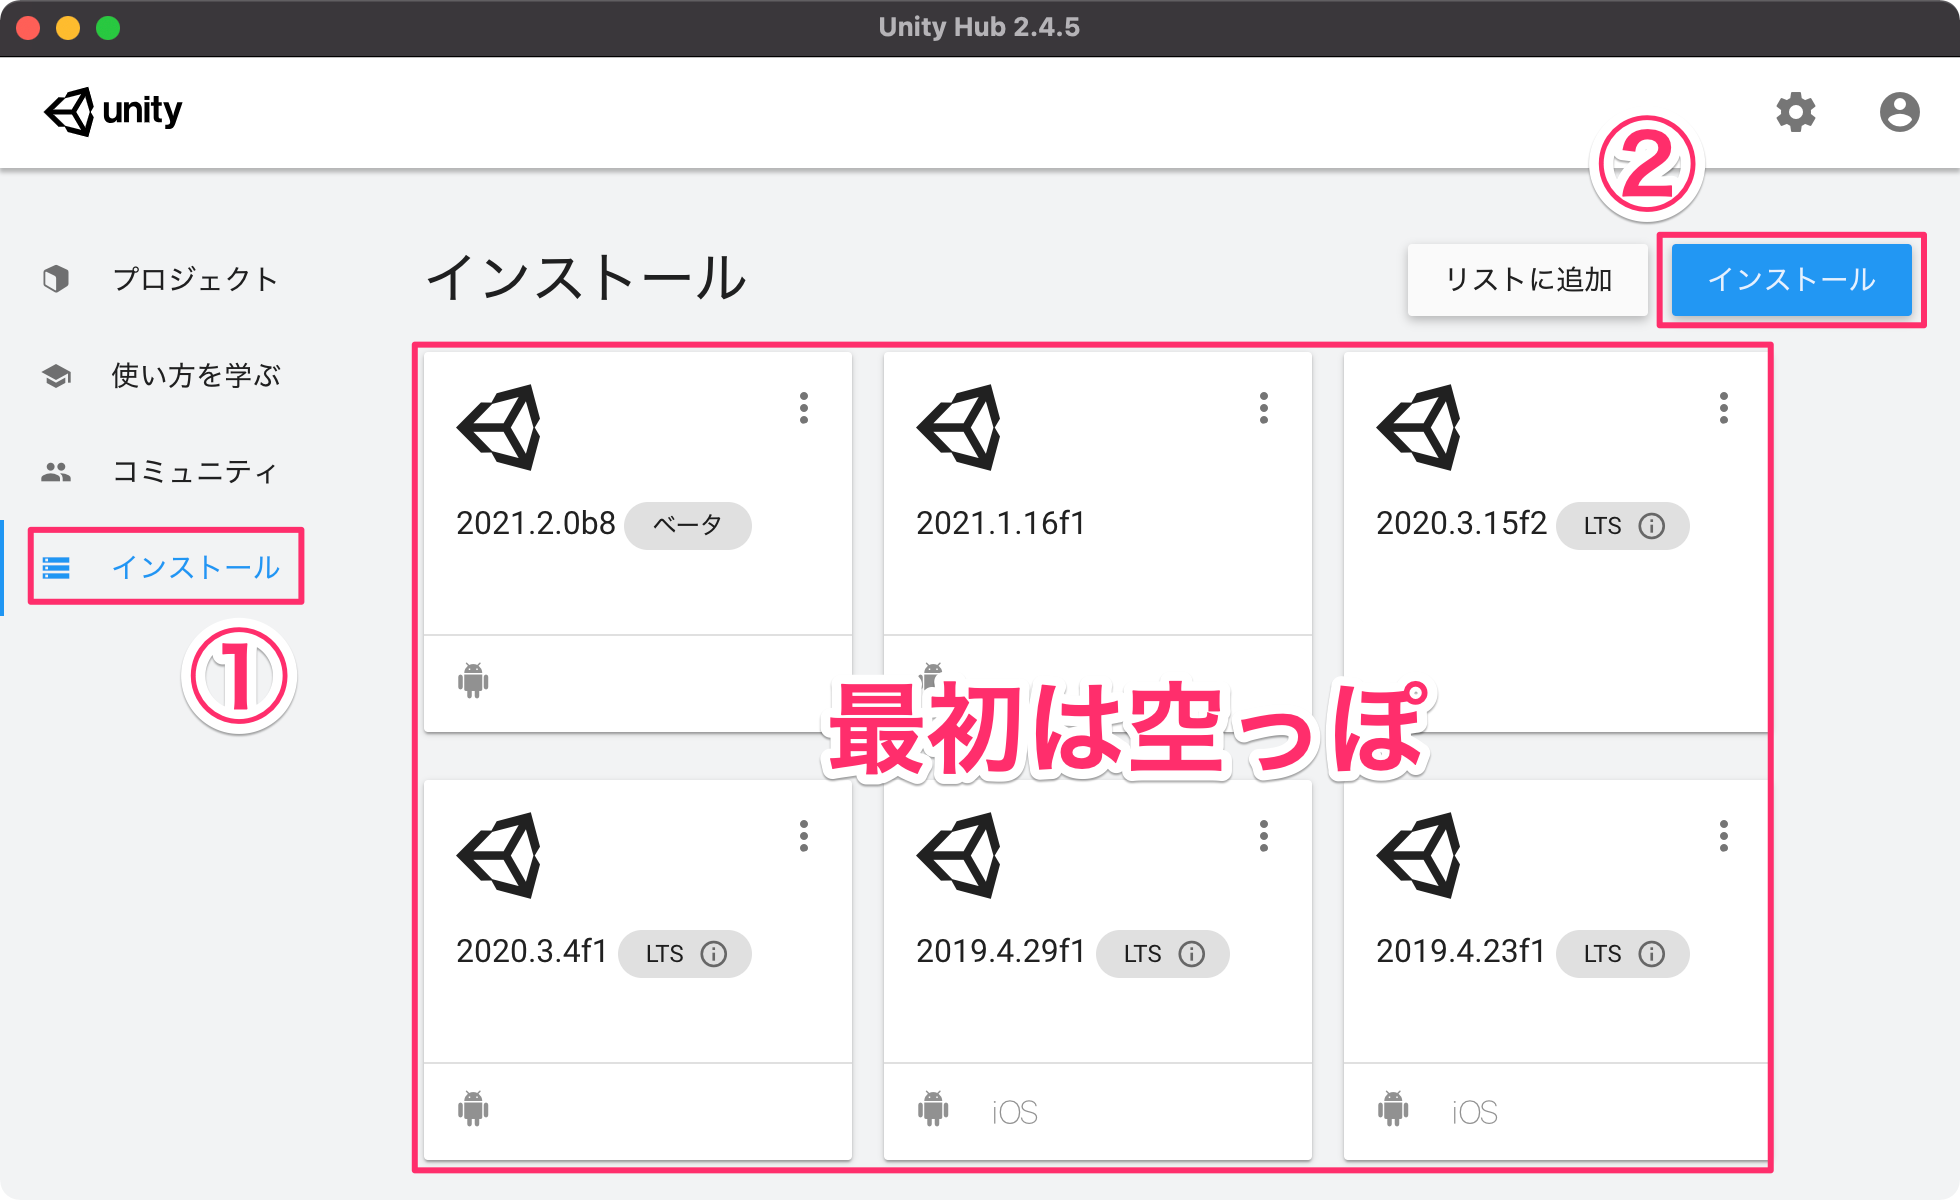This screenshot has height=1200, width=1960.
Task: Click the Android icon on the 2021.2.0b8 card
Action: point(473,681)
